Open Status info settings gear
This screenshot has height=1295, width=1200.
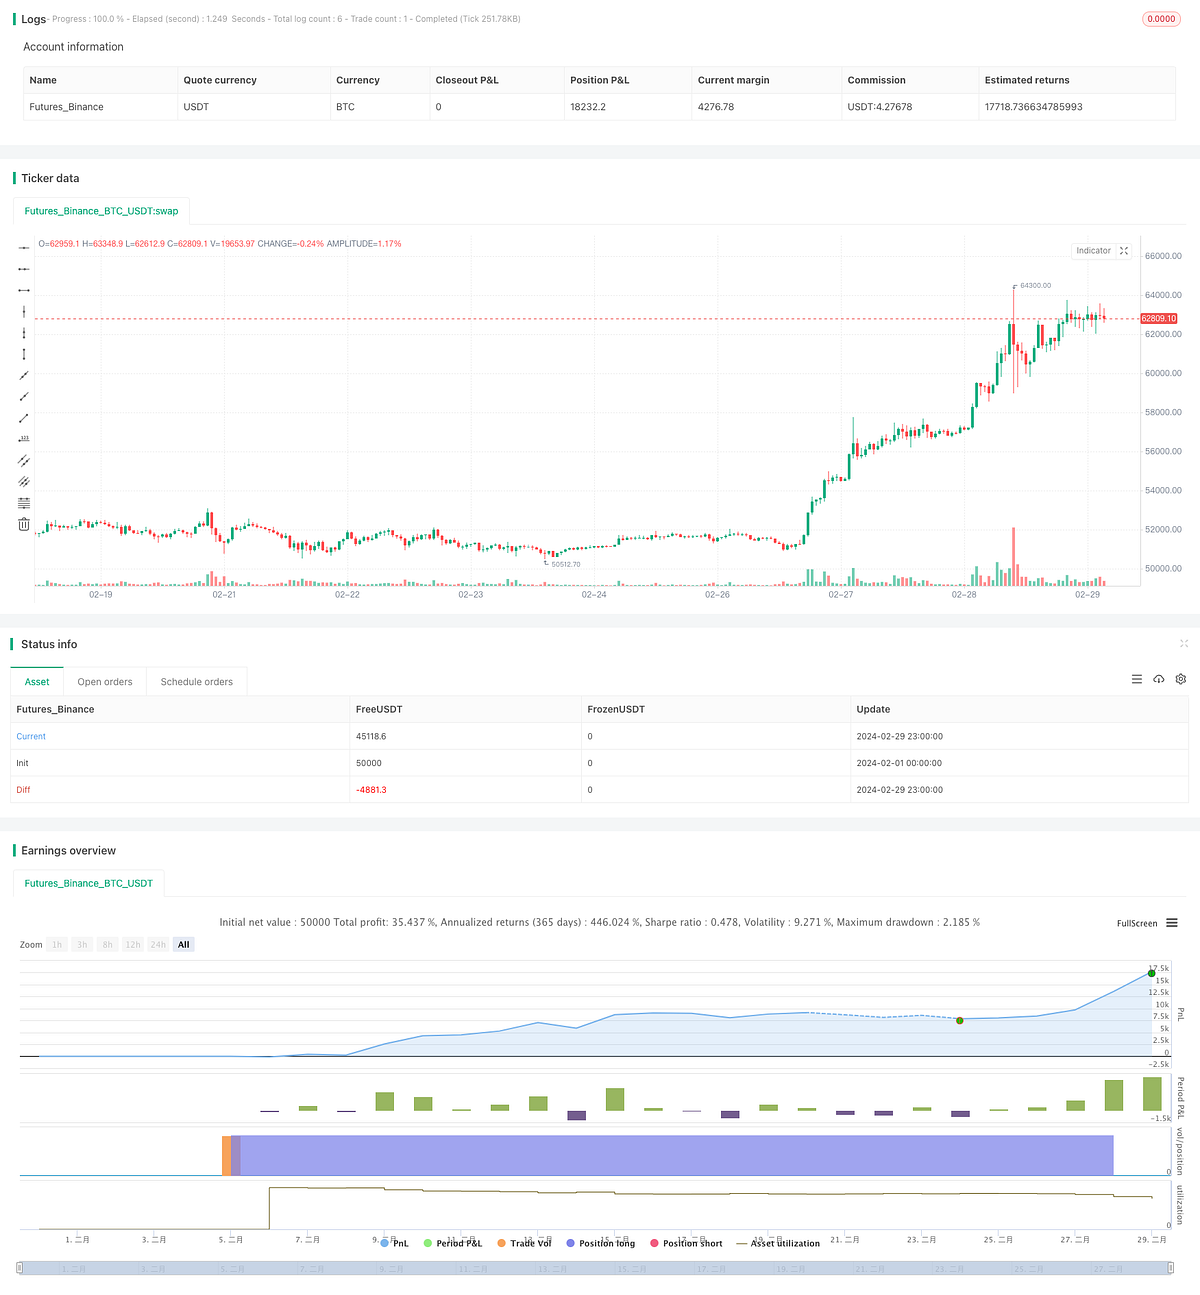click(1181, 679)
